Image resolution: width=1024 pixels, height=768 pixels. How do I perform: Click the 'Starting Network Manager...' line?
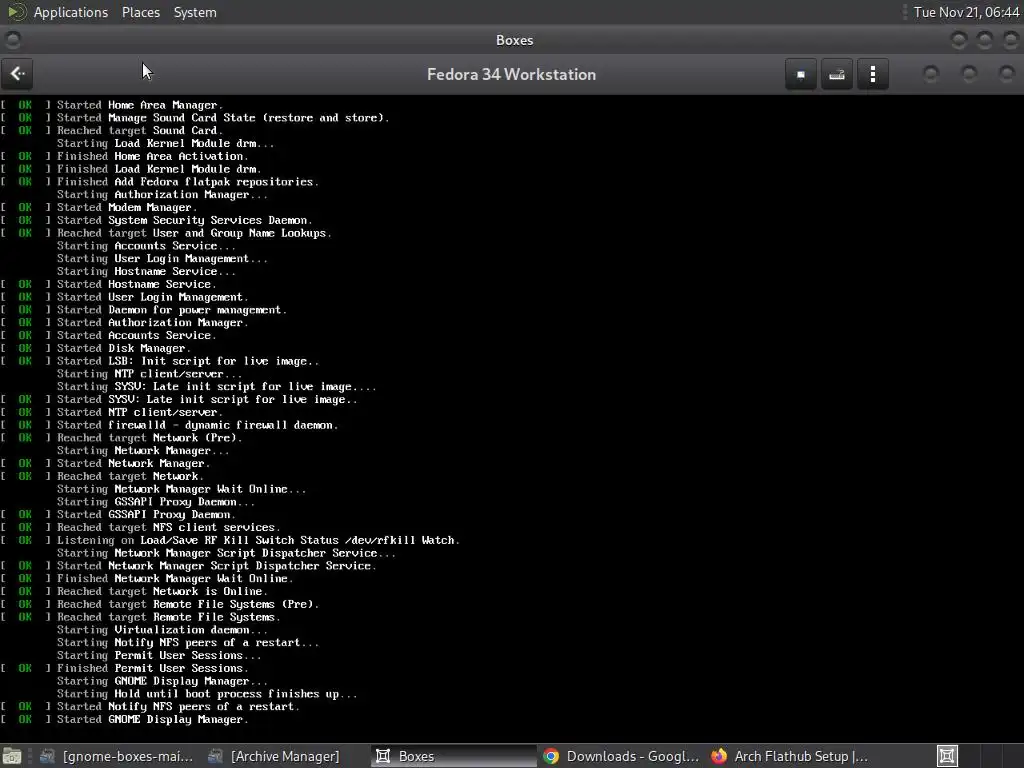143,451
